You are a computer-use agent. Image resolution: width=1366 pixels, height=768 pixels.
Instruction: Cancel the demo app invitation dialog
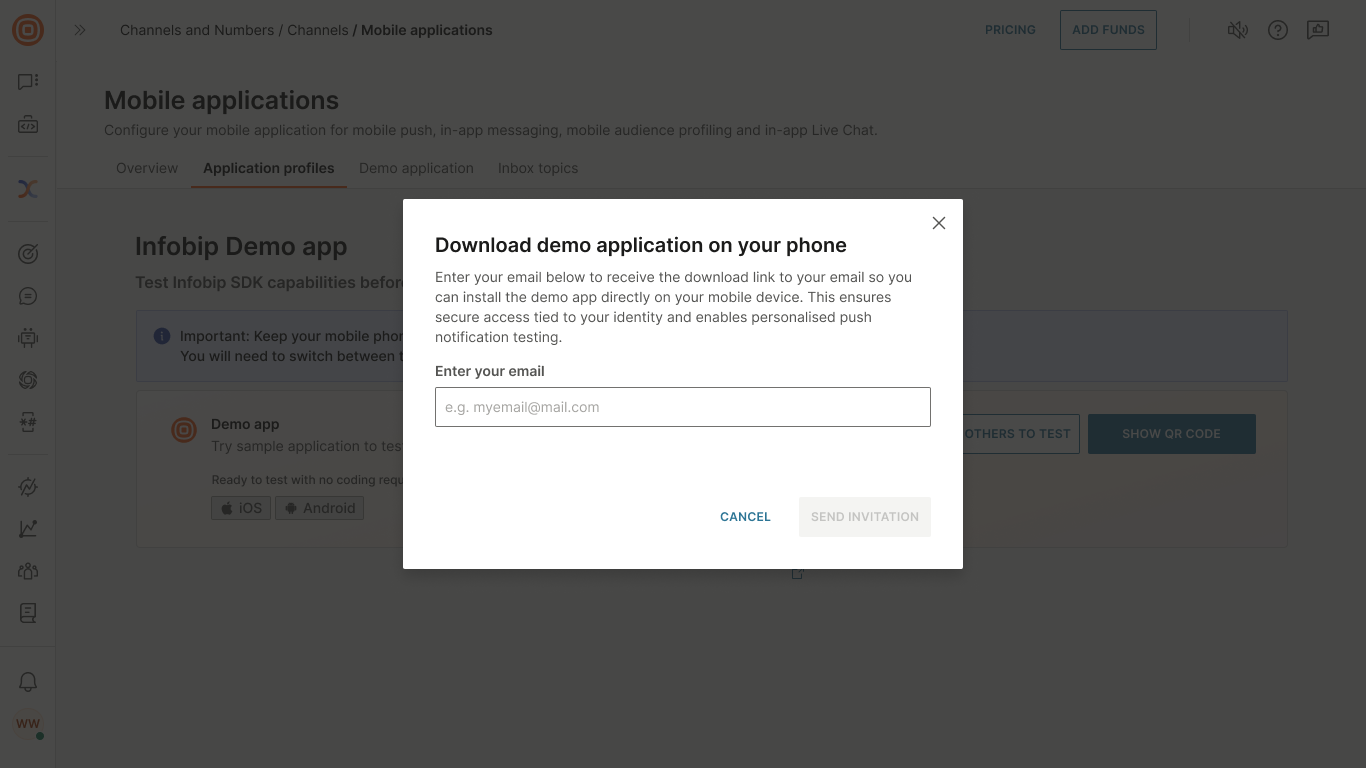[x=745, y=516]
